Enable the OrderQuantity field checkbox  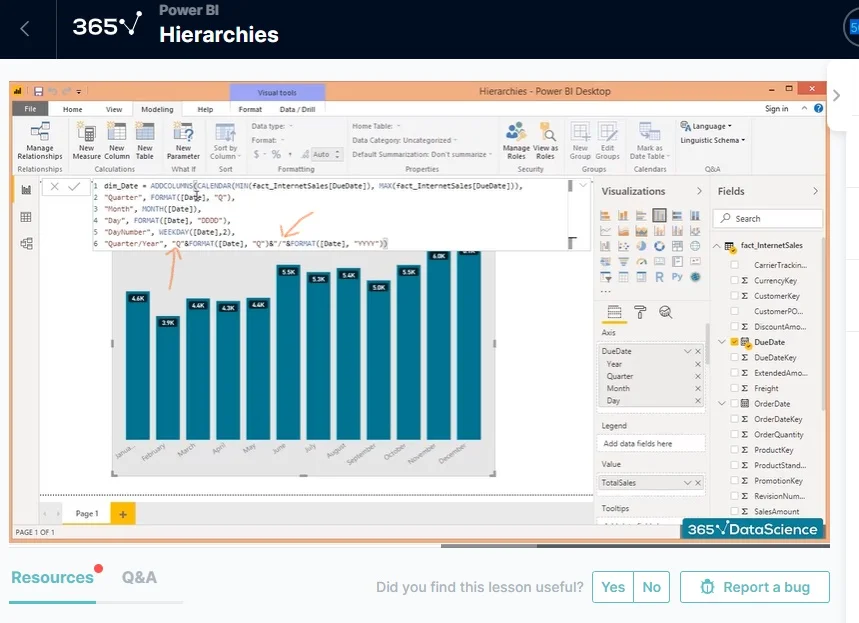pyautogui.click(x=735, y=435)
